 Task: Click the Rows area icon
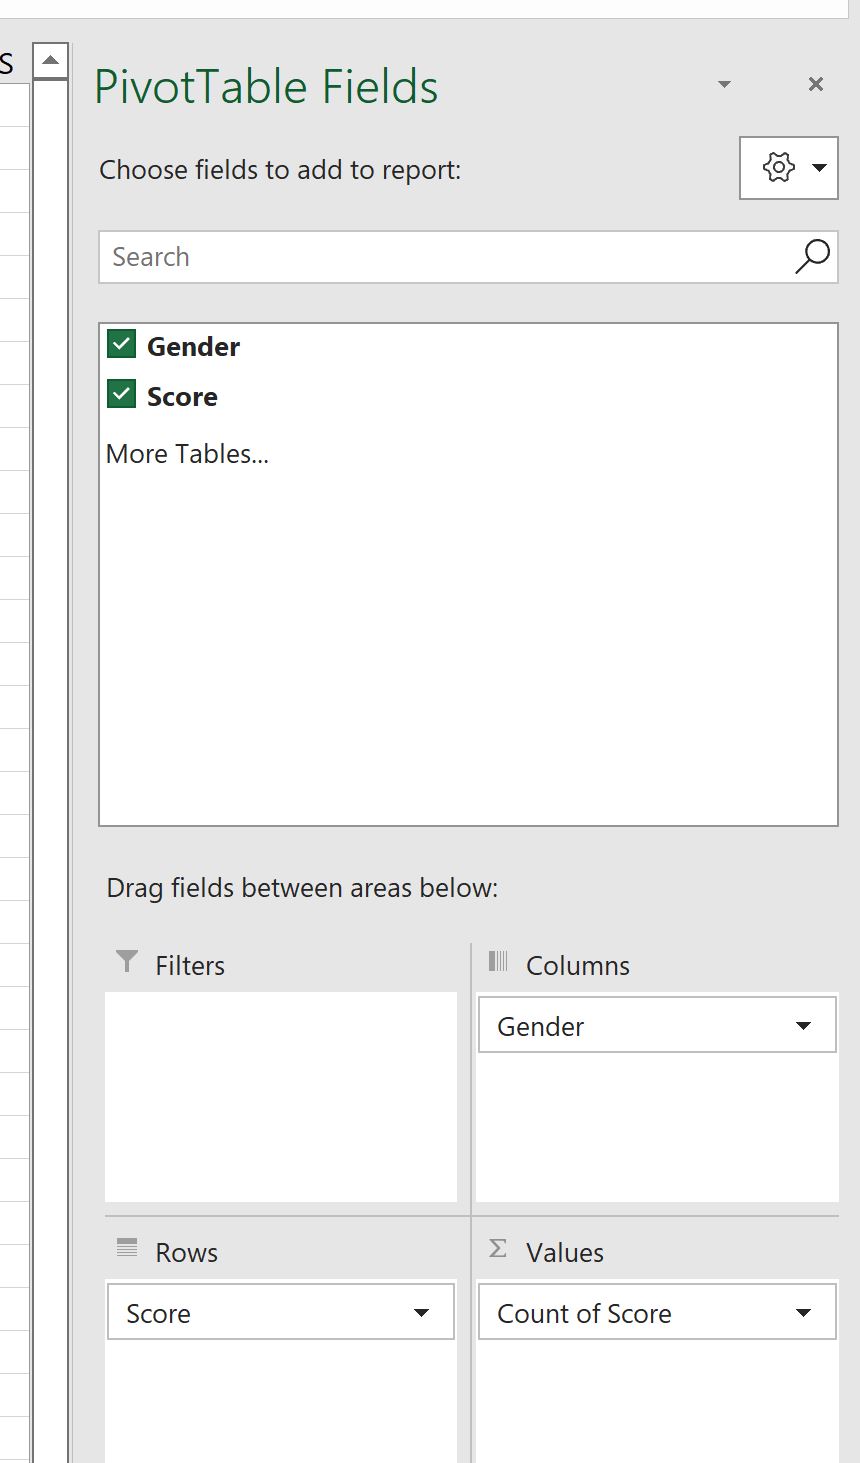[126, 1248]
